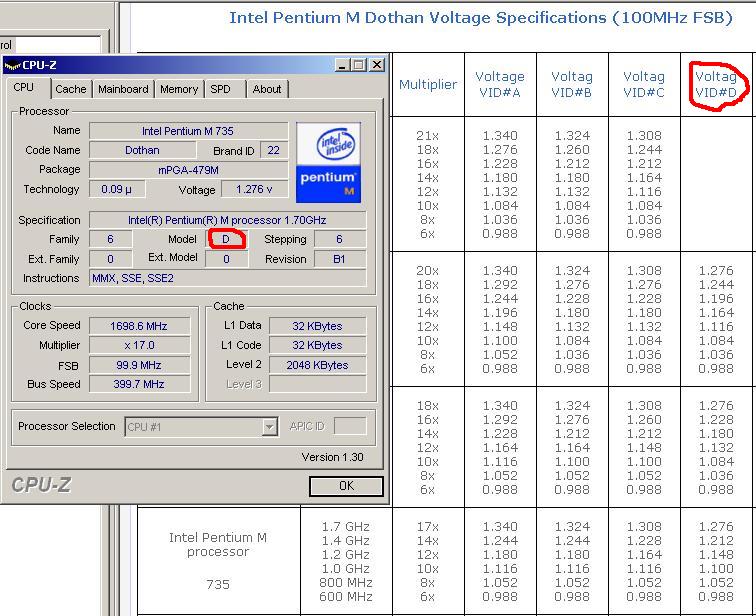Click the 735 processor number cell
The width and height of the screenshot is (756, 616).
click(x=218, y=585)
